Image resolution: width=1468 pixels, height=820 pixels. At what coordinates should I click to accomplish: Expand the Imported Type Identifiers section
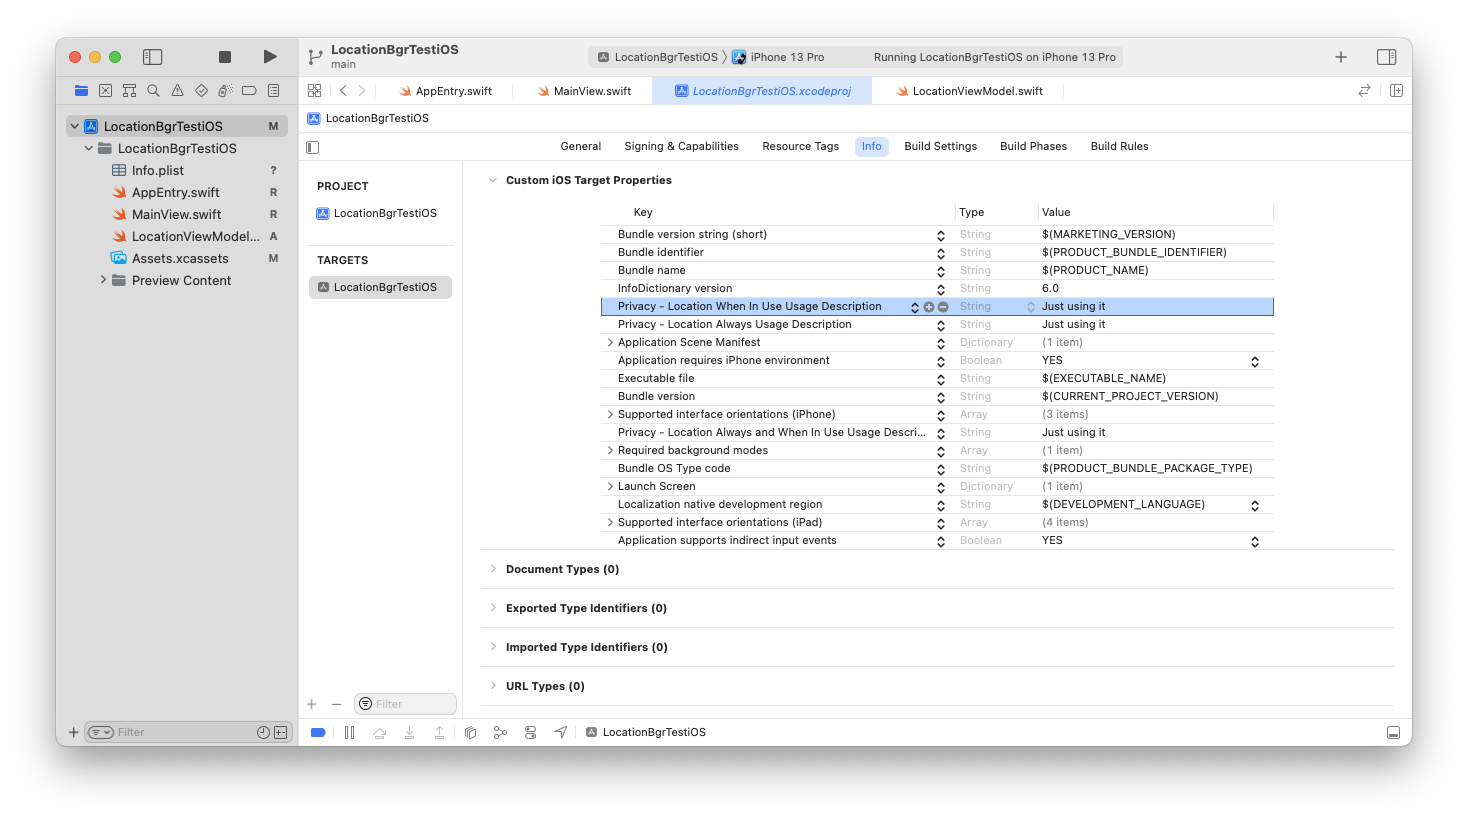(492, 647)
